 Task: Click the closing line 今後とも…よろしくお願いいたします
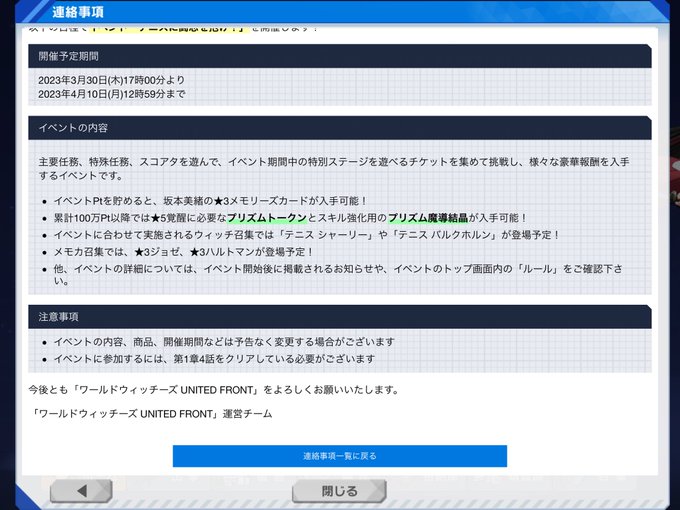pyautogui.click(x=213, y=390)
